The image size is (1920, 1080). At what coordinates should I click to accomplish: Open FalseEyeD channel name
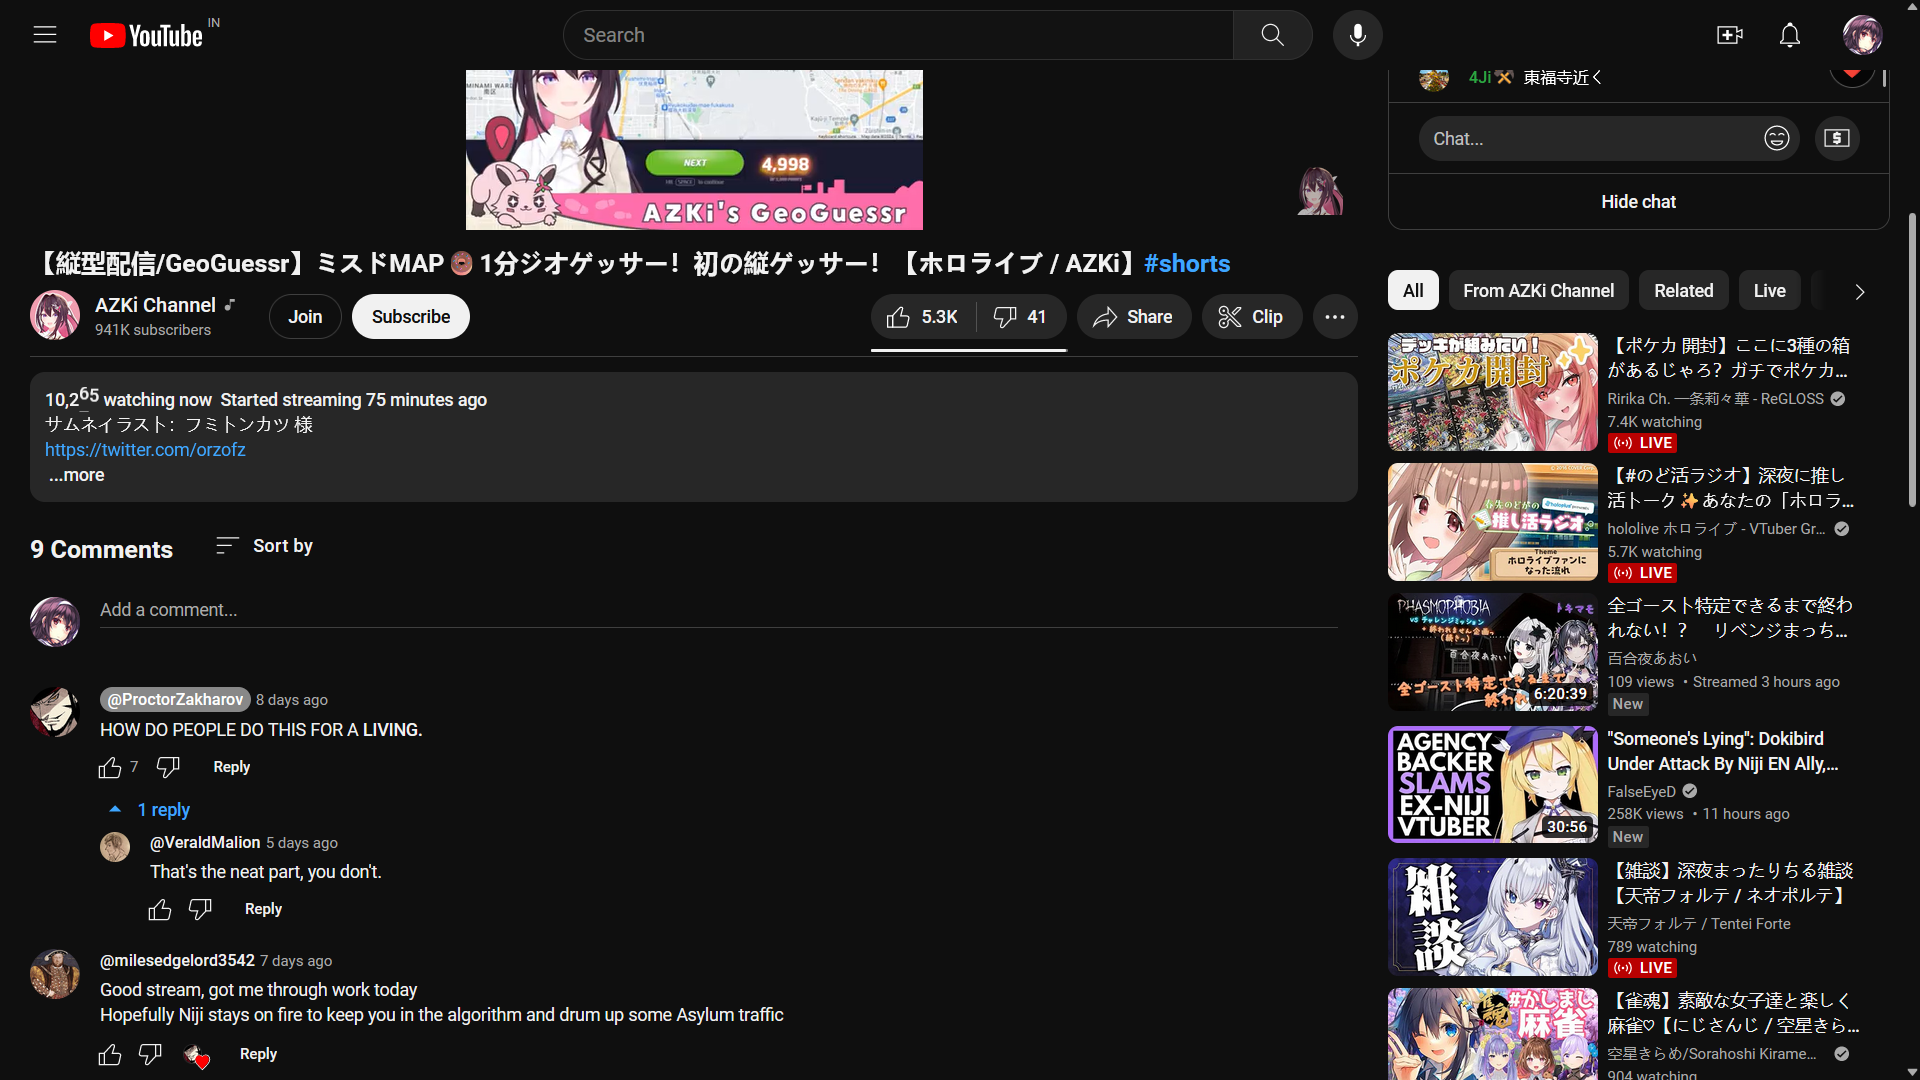pyautogui.click(x=1641, y=792)
